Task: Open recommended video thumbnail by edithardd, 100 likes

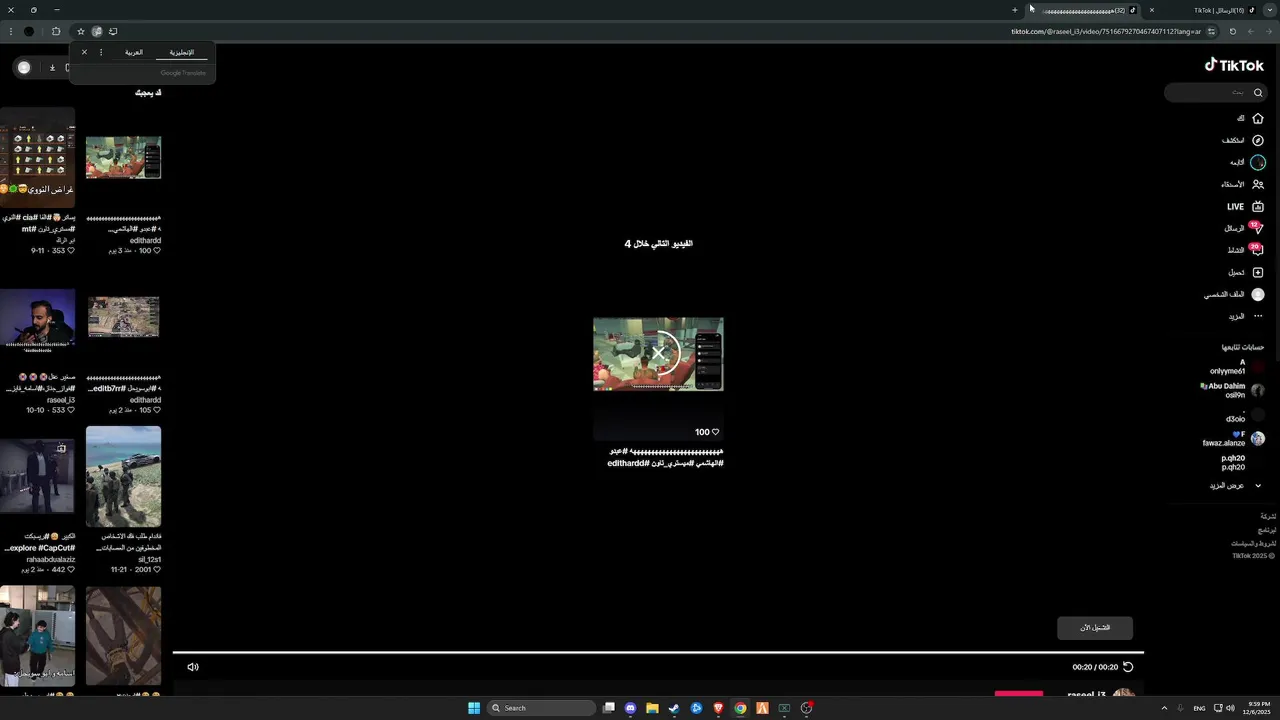Action: coord(123,158)
